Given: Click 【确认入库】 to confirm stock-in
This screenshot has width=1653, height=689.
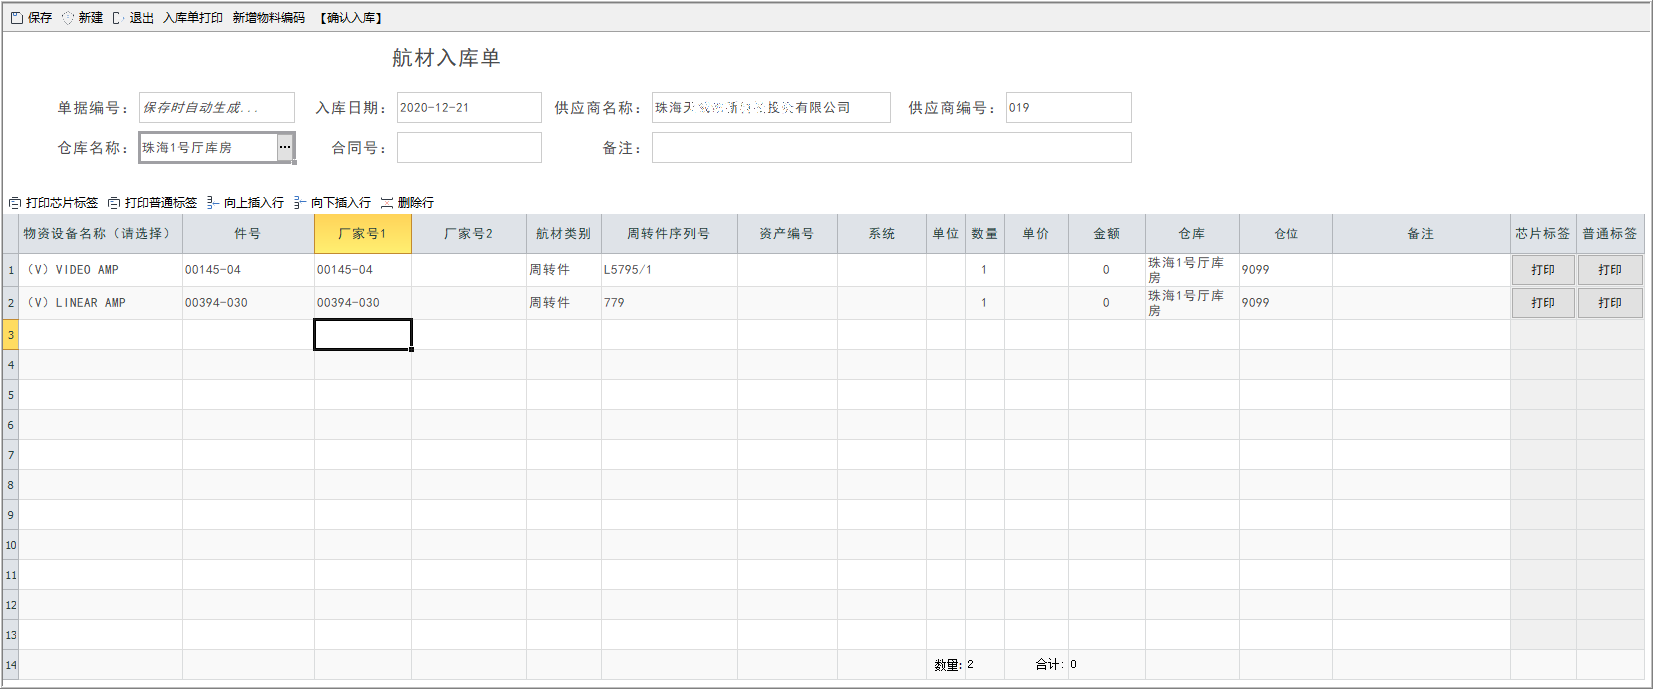Looking at the screenshot, I should click(351, 18).
